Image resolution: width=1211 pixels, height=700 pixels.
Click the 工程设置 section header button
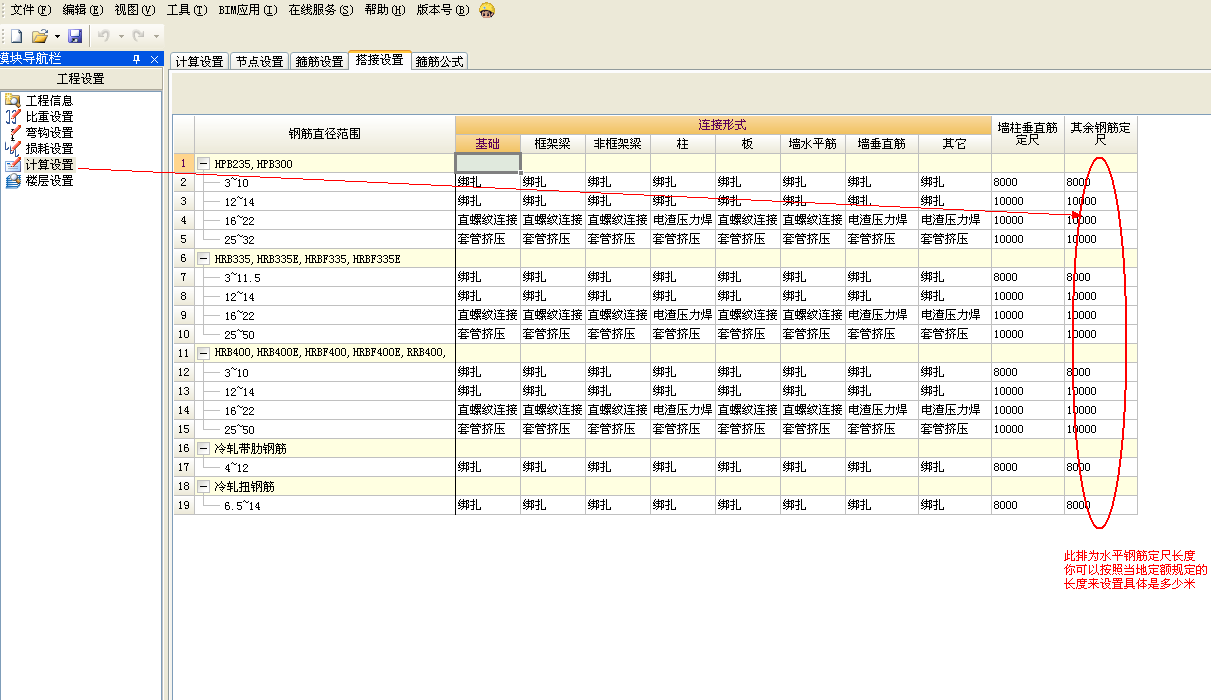[x=80, y=79]
